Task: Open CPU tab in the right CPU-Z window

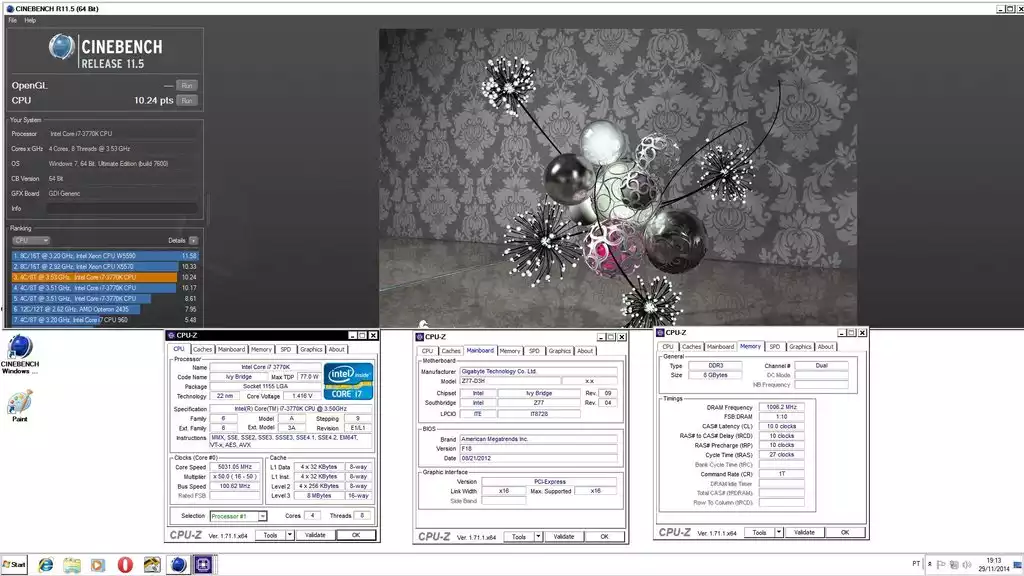Action: 667,347
